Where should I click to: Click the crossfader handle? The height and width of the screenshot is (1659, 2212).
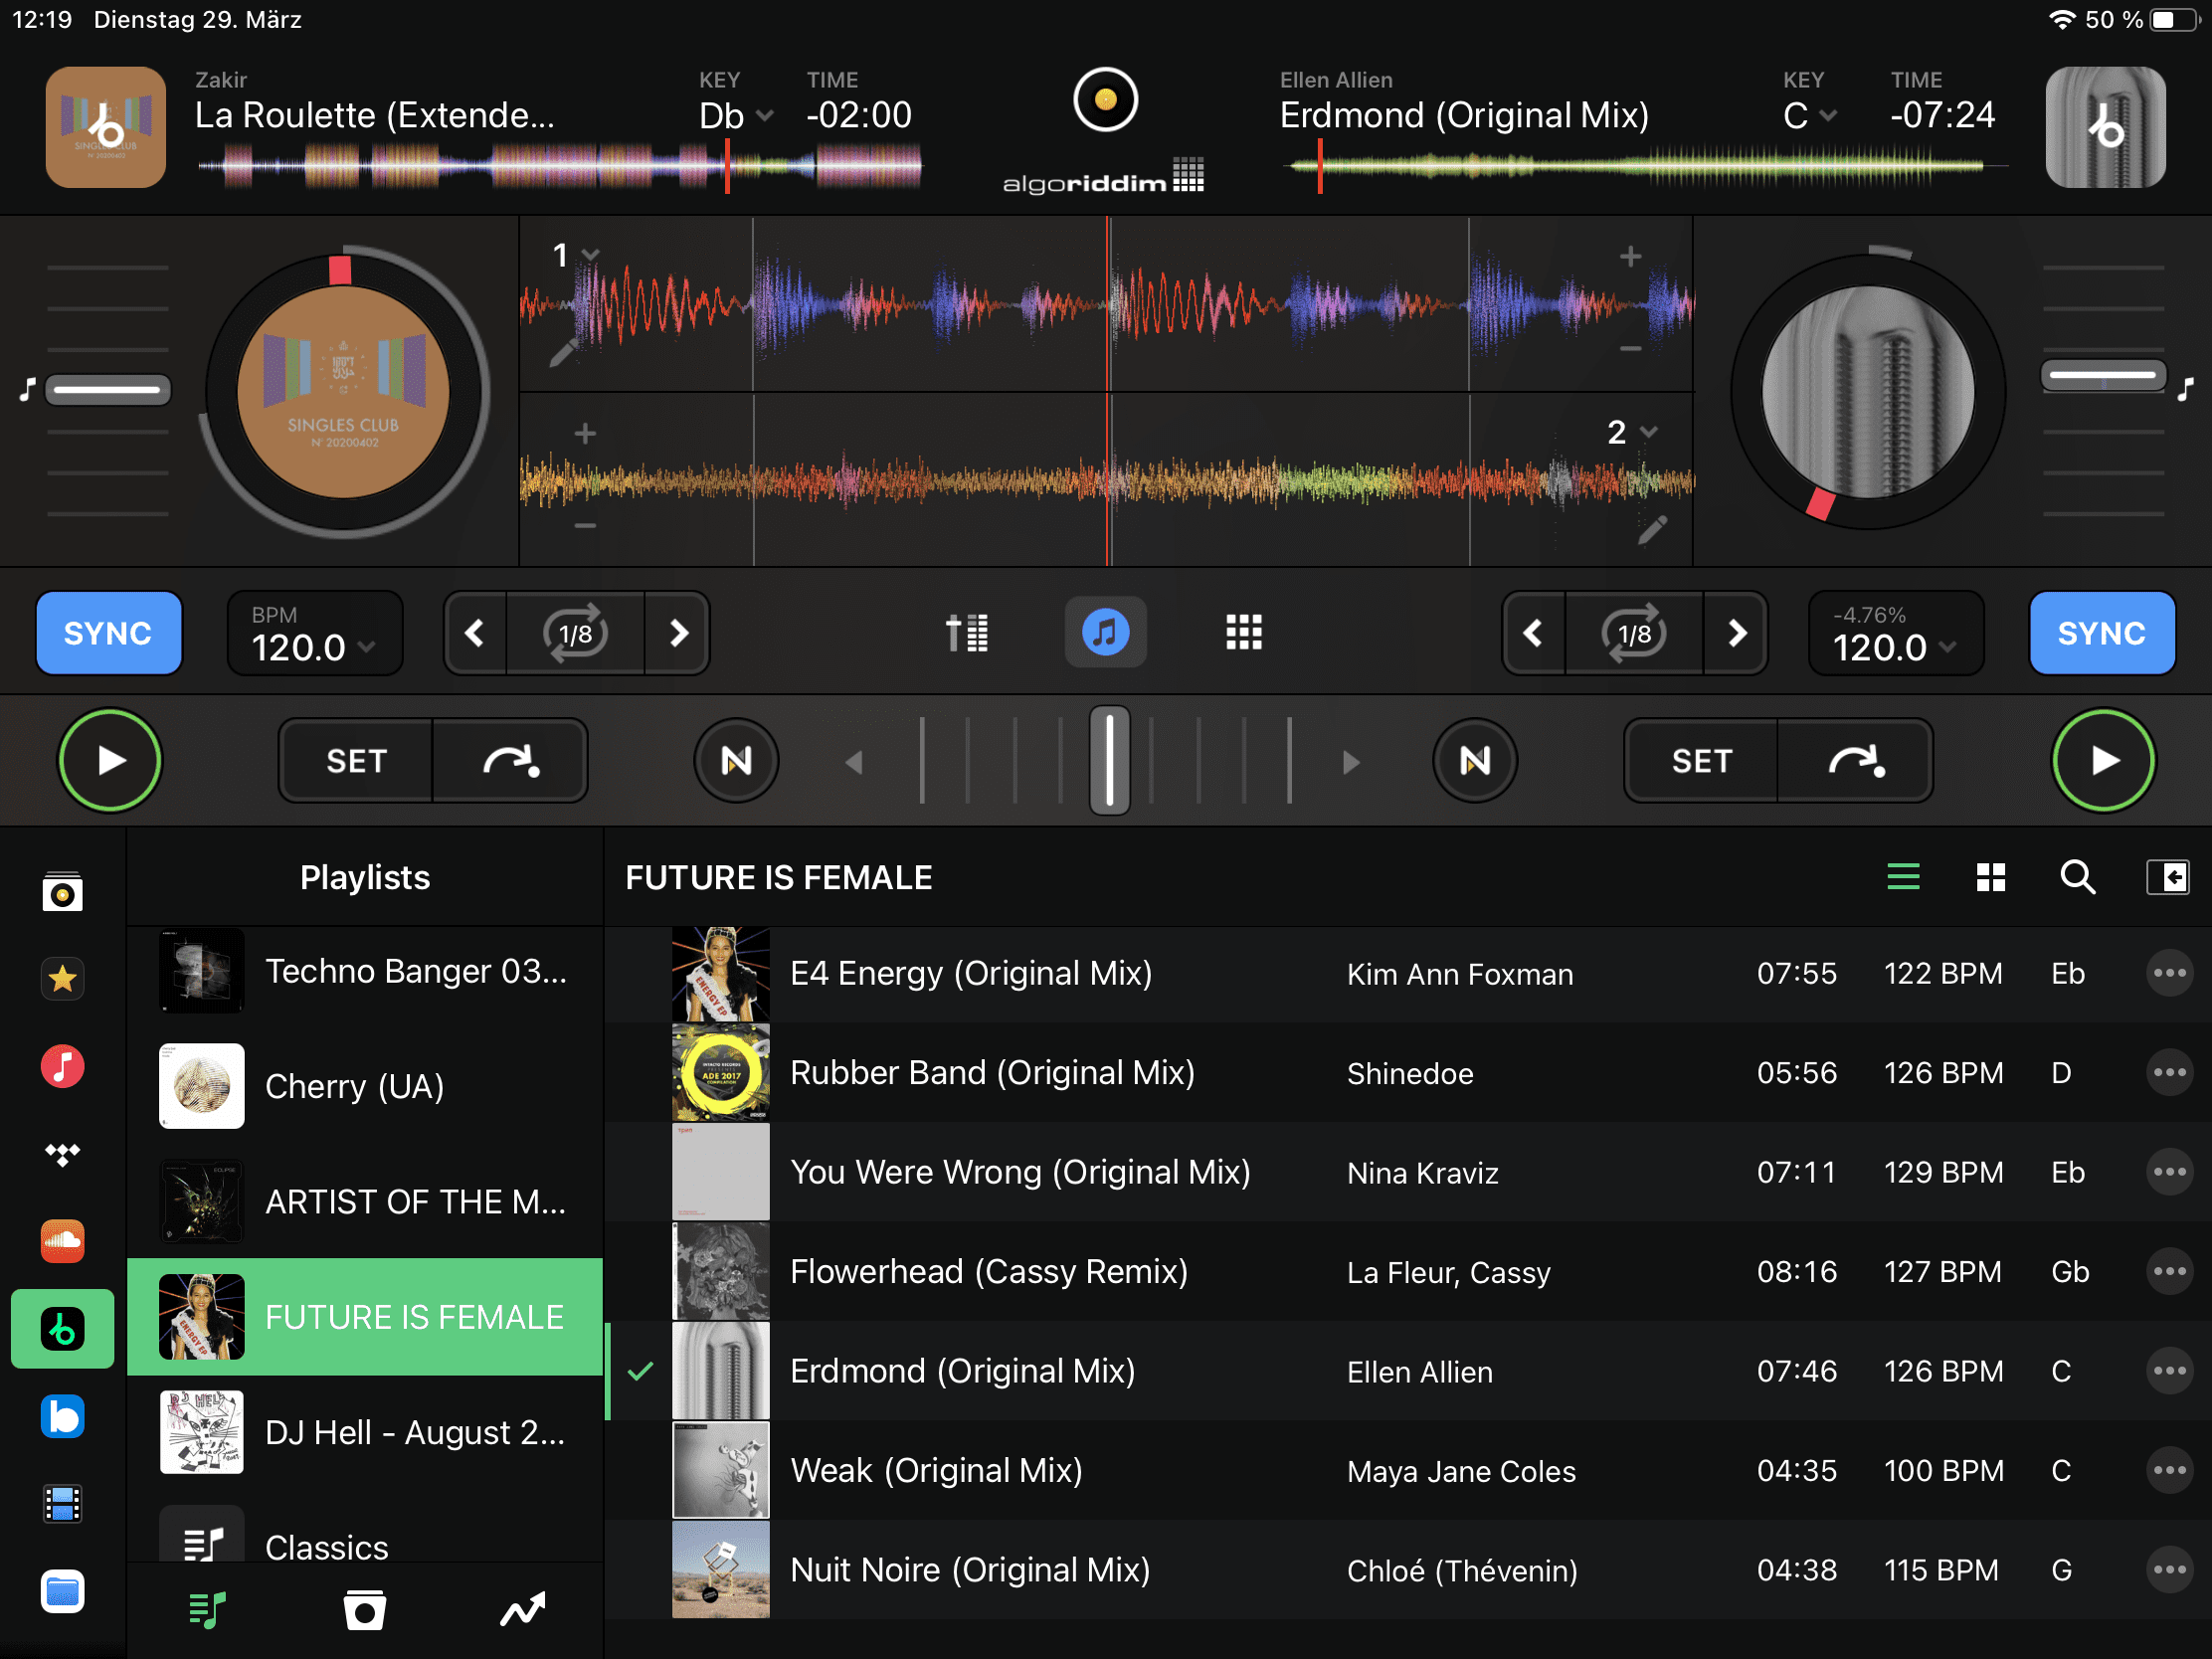1109,760
